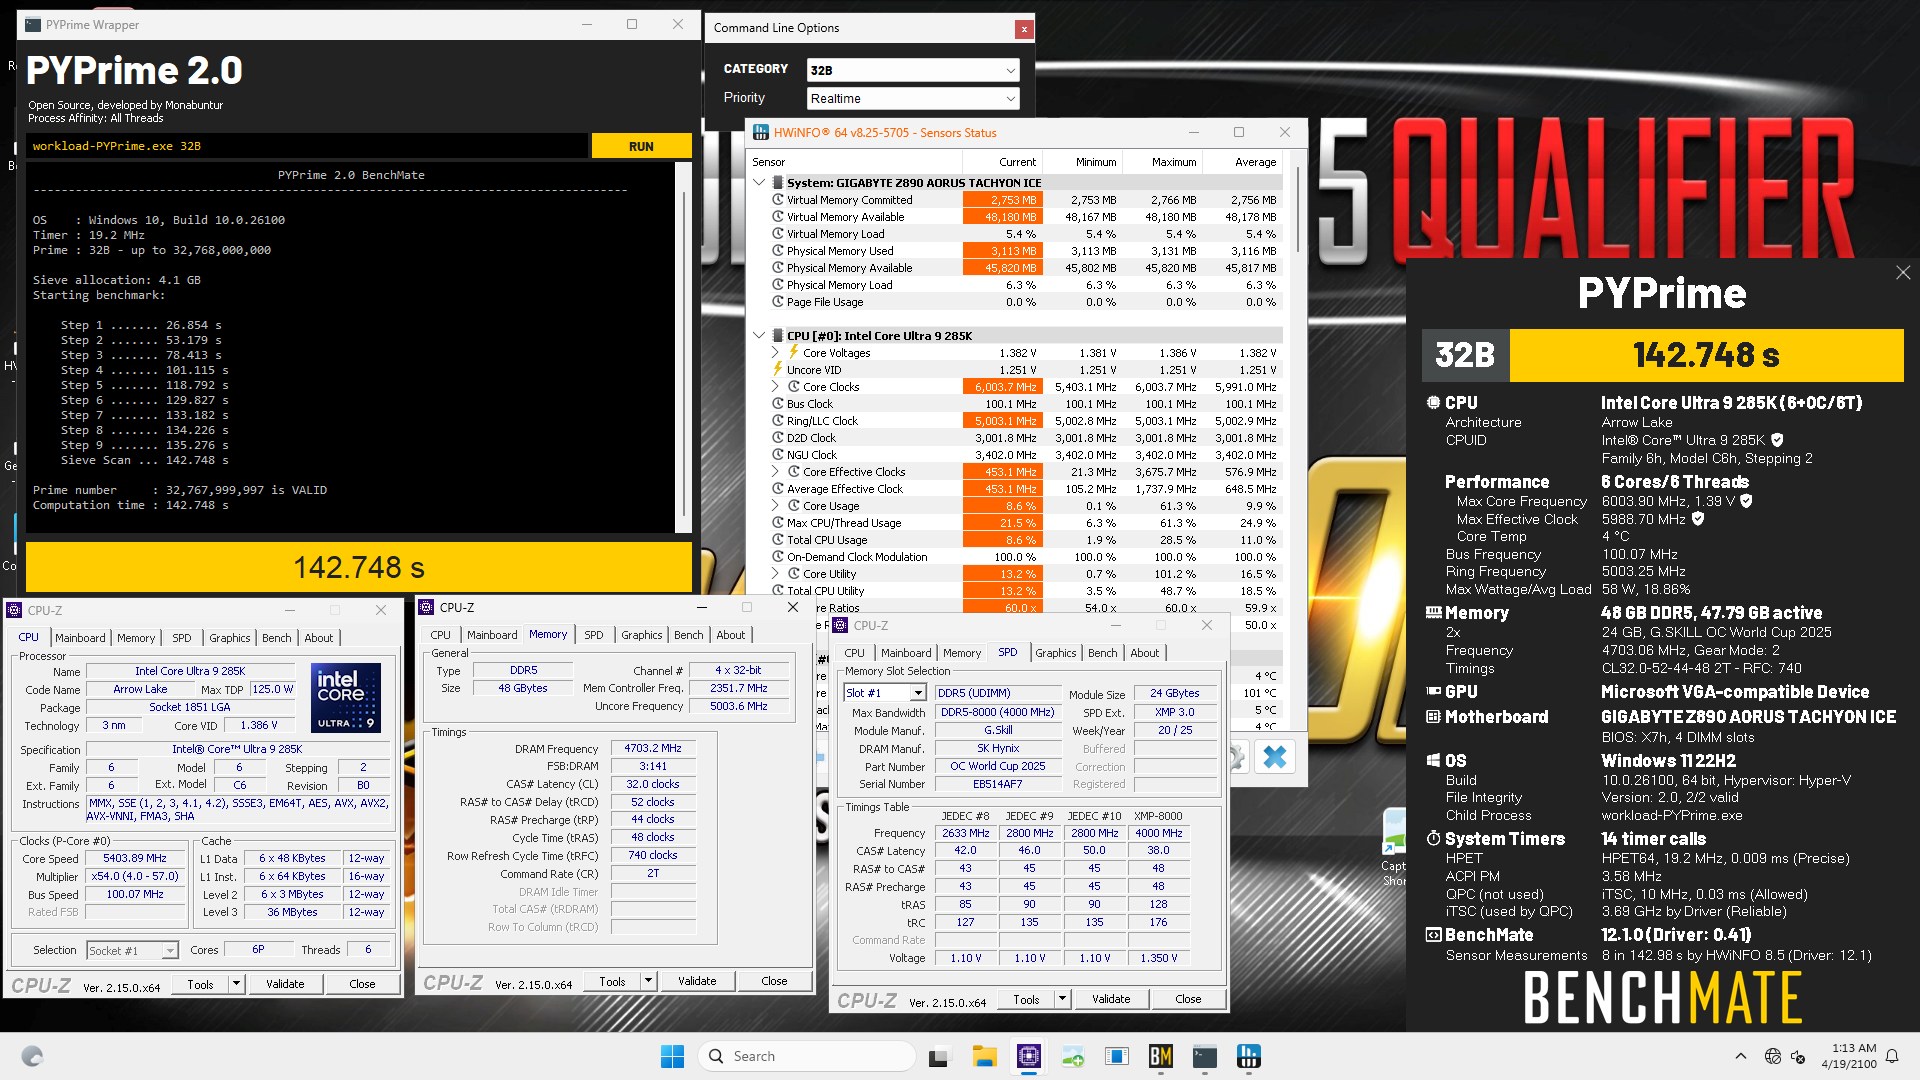Click the verified shield beside Max Core Frequency

(x=1746, y=501)
